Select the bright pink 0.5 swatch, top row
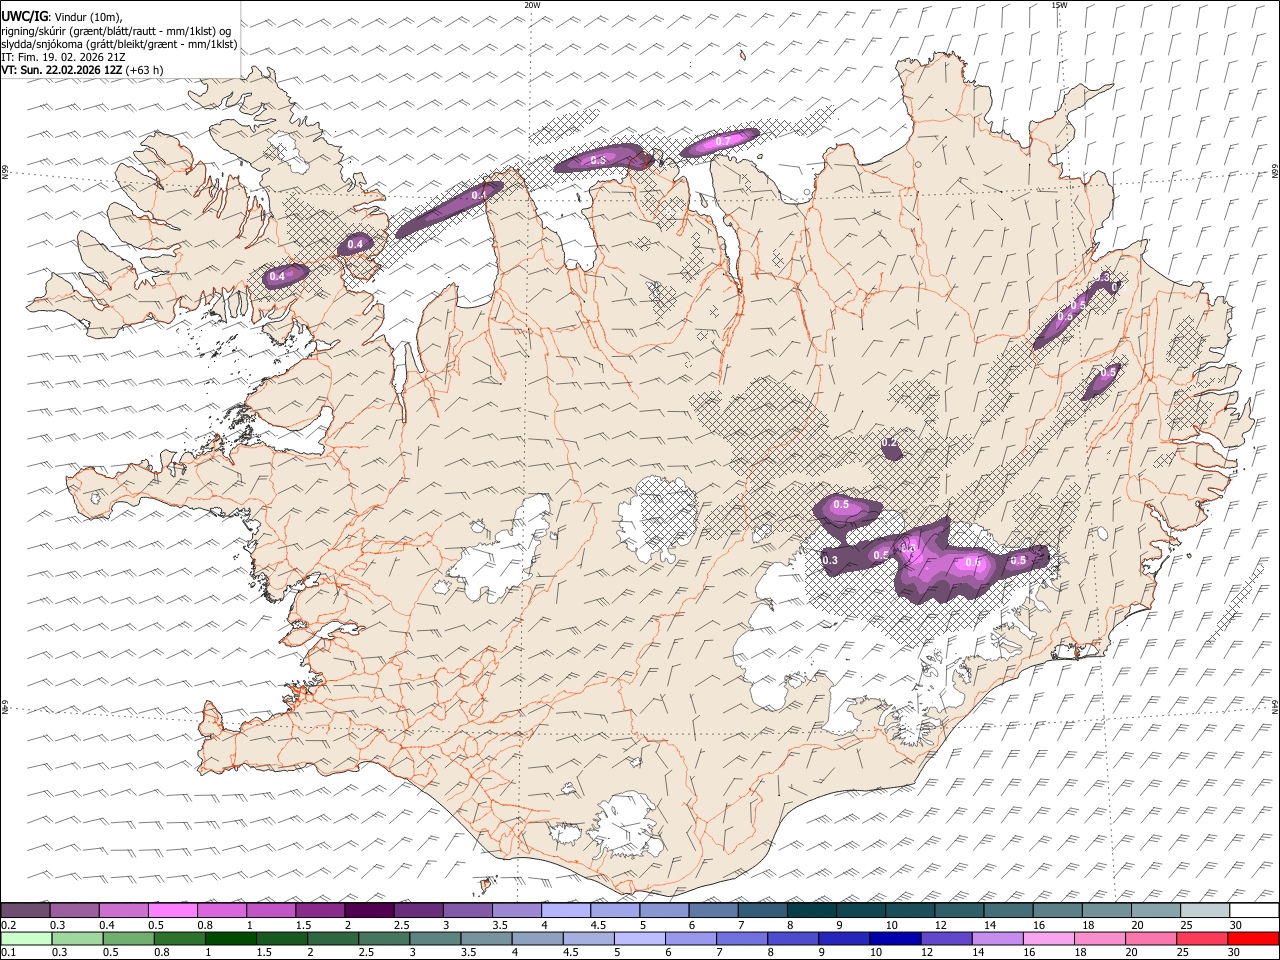This screenshot has width=1280, height=960. [173, 911]
